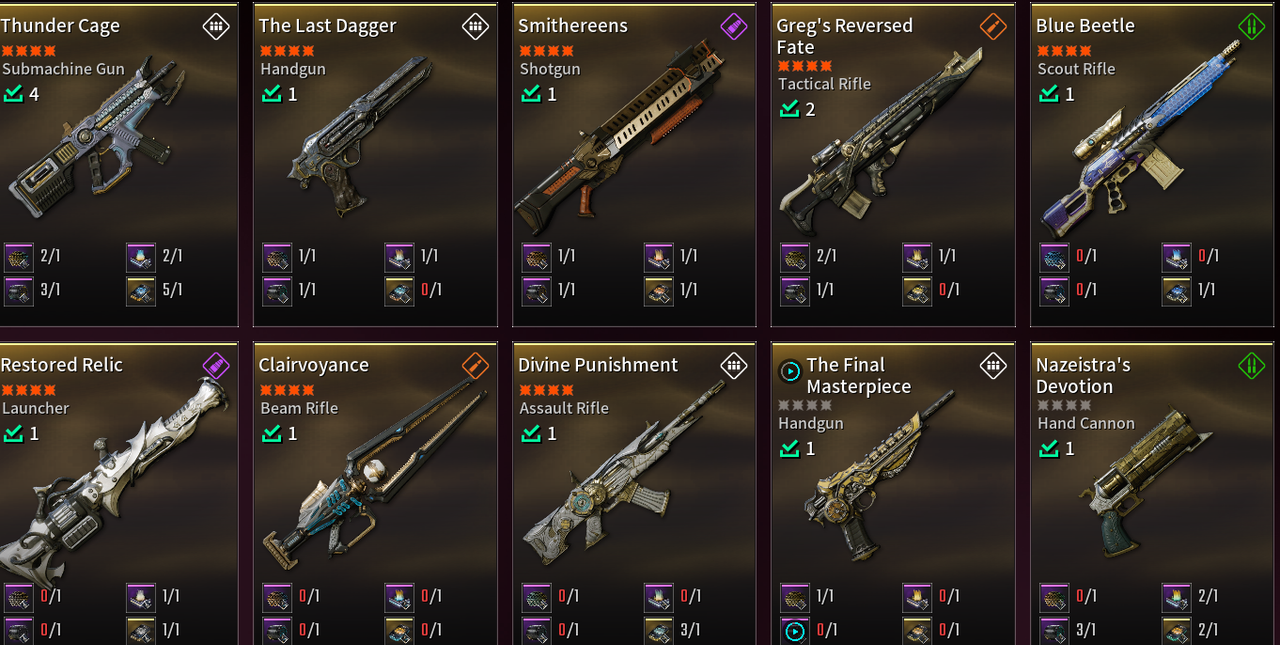Click the owned checkmark under Blue Beetle
Screen dimensions: 1280x645
[1049, 94]
